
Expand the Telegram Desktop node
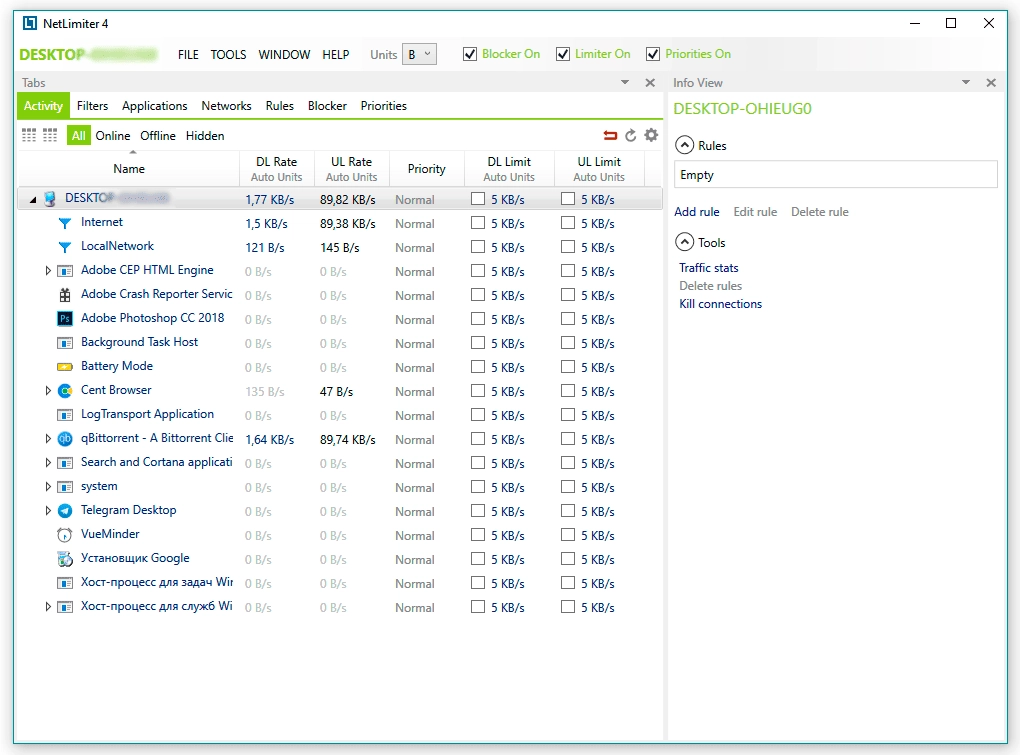(x=47, y=511)
